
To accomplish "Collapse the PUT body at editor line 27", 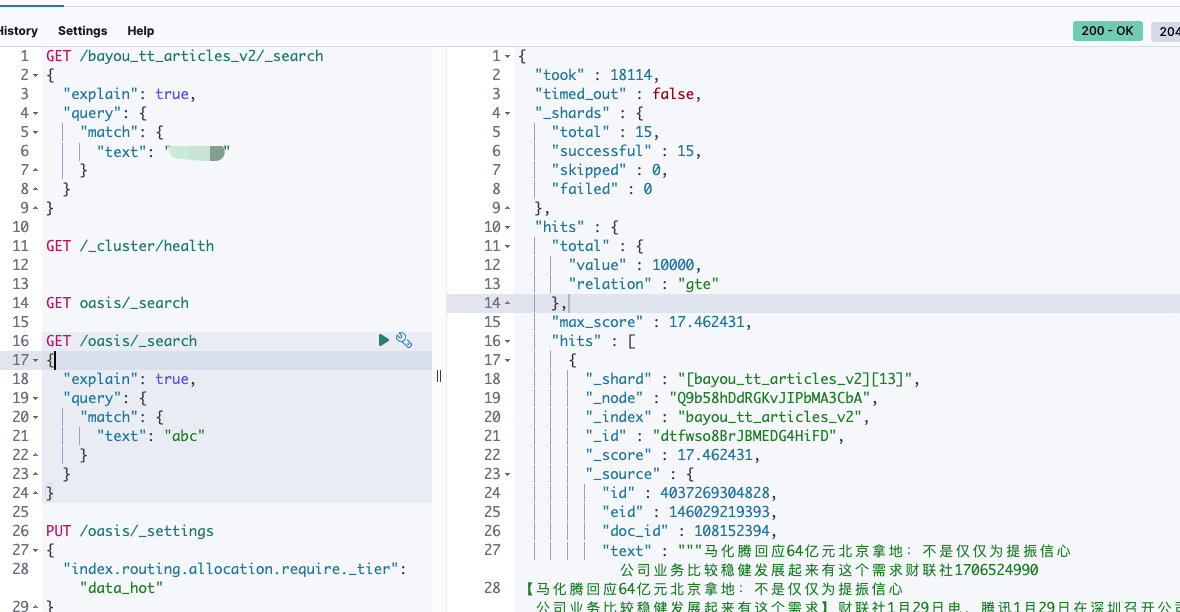I will [35, 550].
